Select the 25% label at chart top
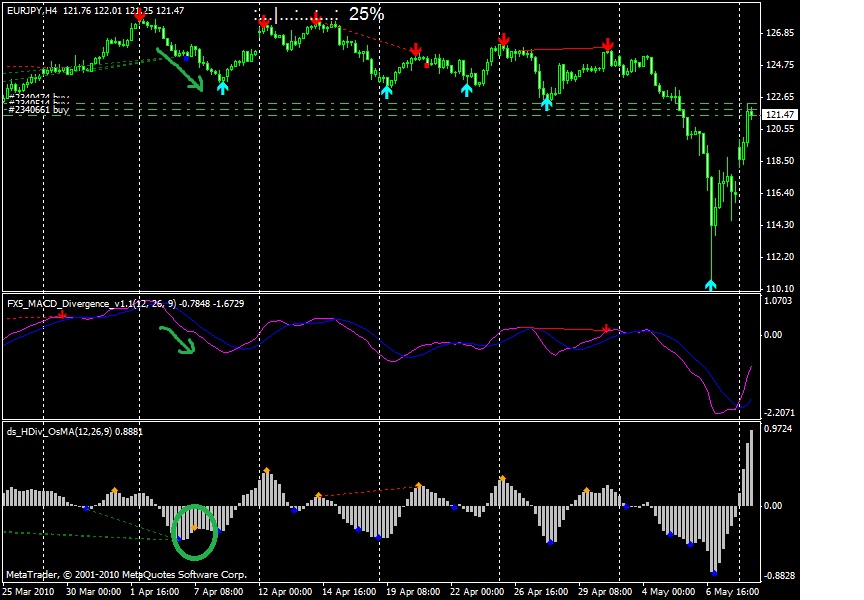The image size is (864, 600). (366, 14)
